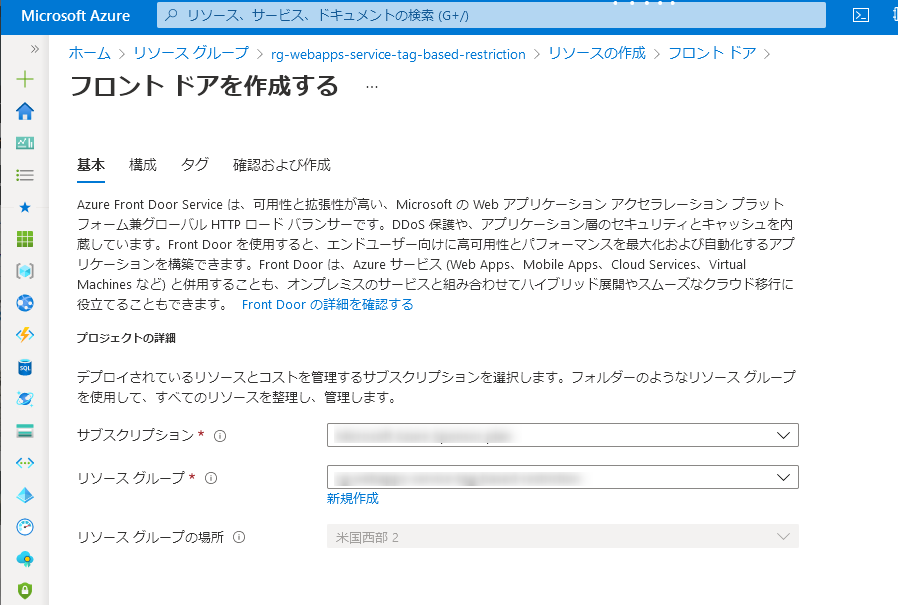Go to ホーム breadcrumb link
898x605 pixels.
90,53
